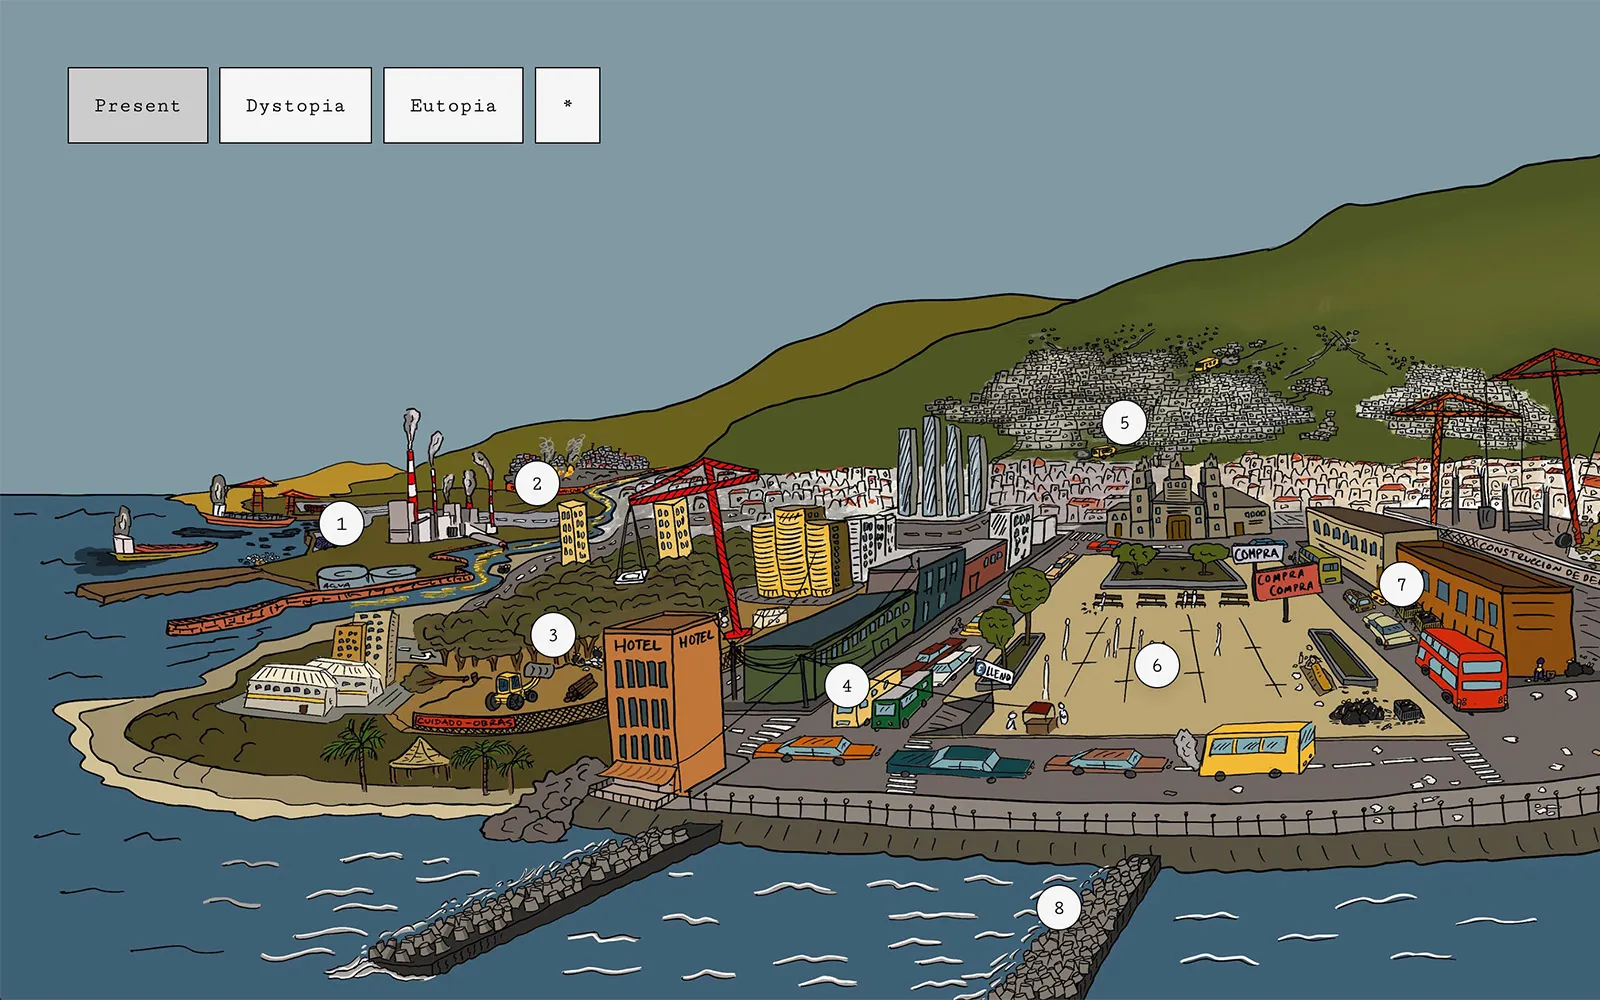Select the Present tab

pyautogui.click(x=138, y=105)
